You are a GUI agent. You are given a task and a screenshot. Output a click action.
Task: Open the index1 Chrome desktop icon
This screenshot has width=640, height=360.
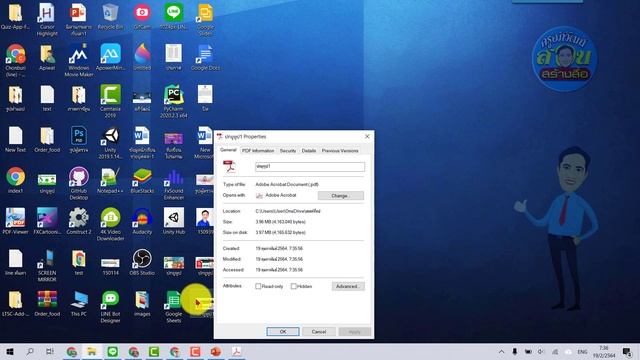[16, 181]
